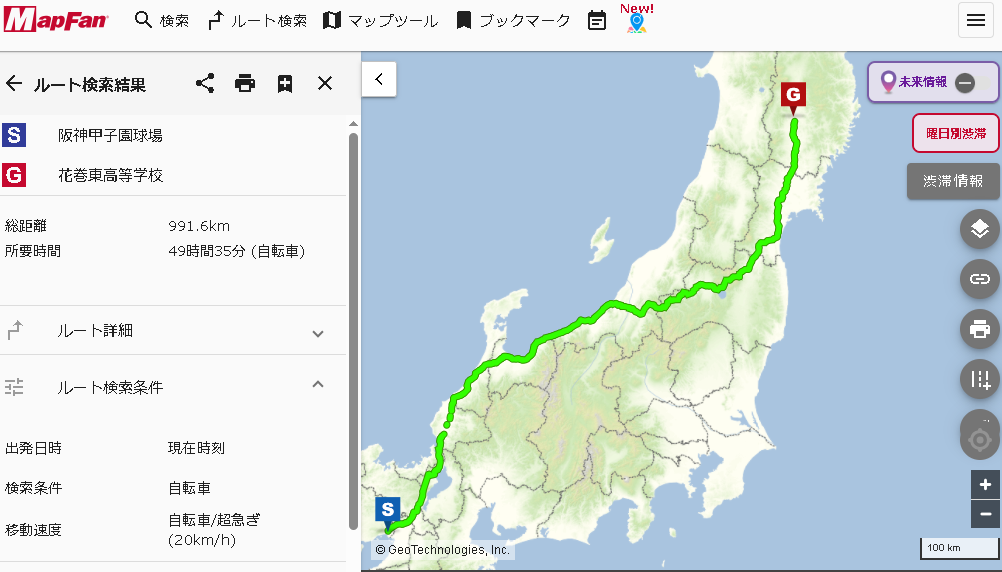Click the results panel scrollbar
Image resolution: width=1002 pixels, height=572 pixels.
[353, 331]
